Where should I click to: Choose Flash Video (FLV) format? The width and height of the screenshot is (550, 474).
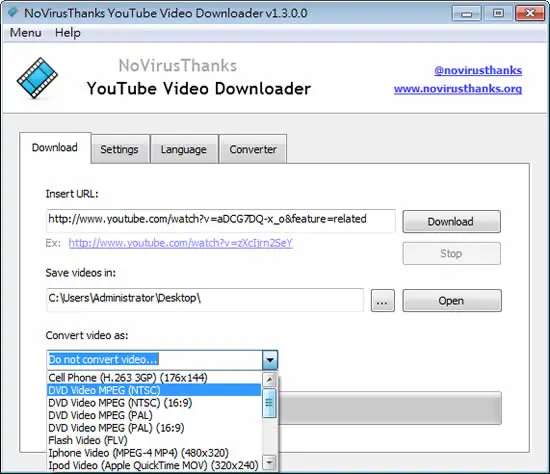tap(88, 440)
